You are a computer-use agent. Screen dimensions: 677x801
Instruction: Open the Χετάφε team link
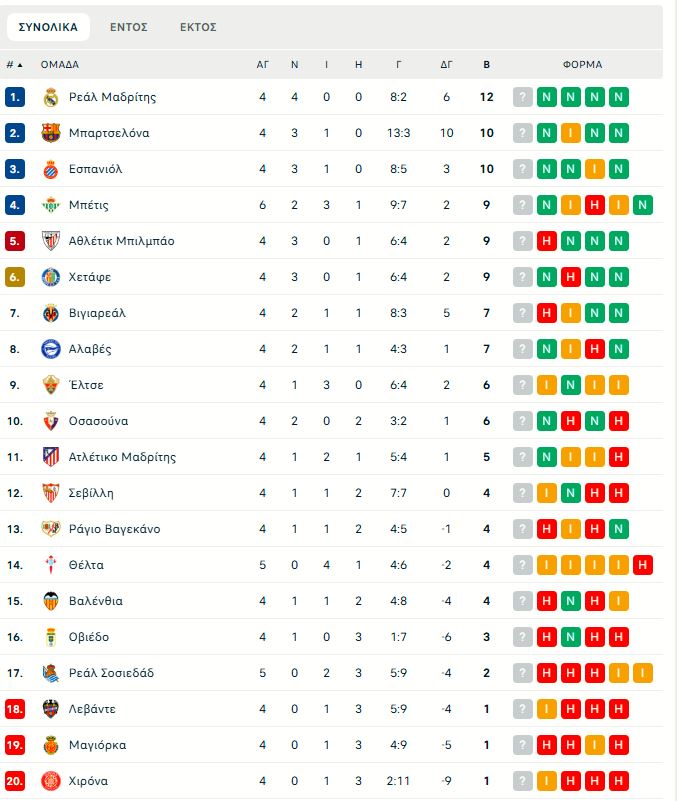point(90,277)
